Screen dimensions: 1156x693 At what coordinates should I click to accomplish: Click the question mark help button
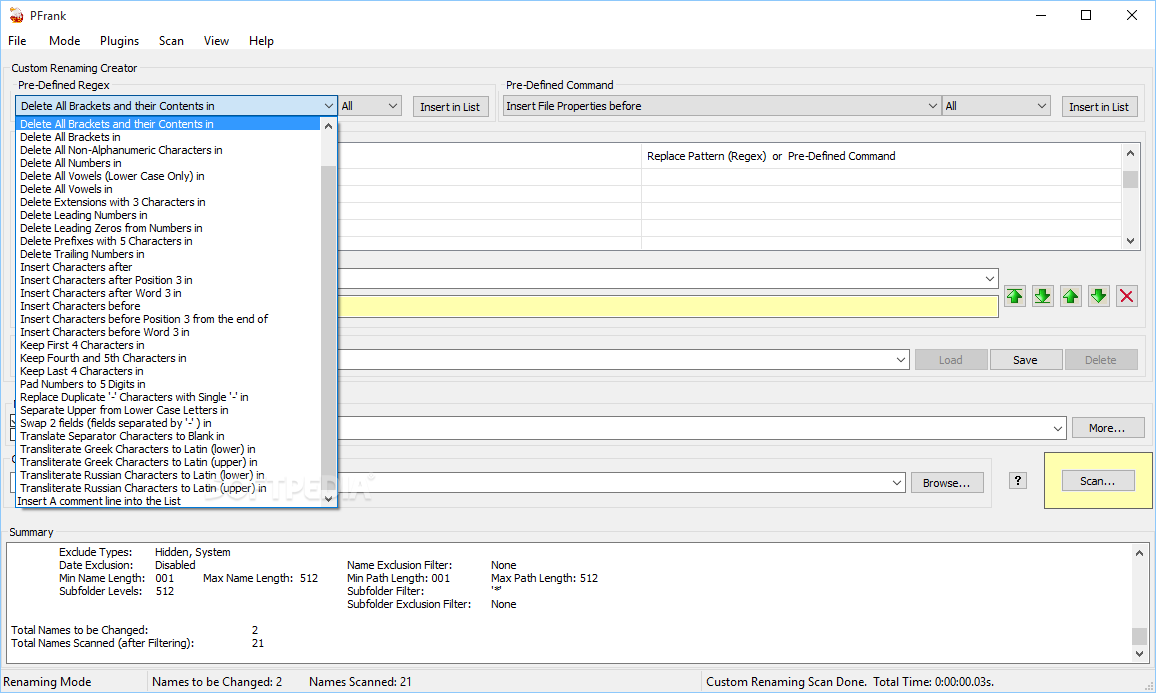[1018, 481]
